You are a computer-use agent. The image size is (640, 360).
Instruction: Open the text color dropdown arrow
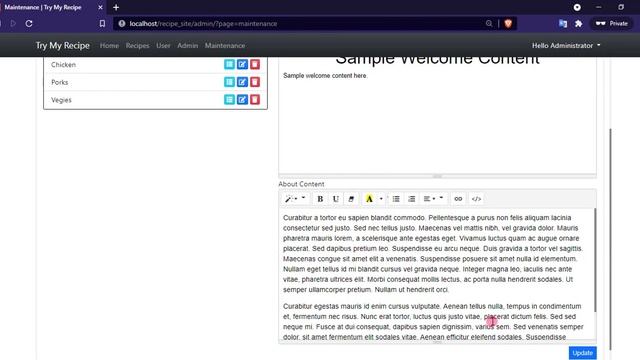click(381, 199)
